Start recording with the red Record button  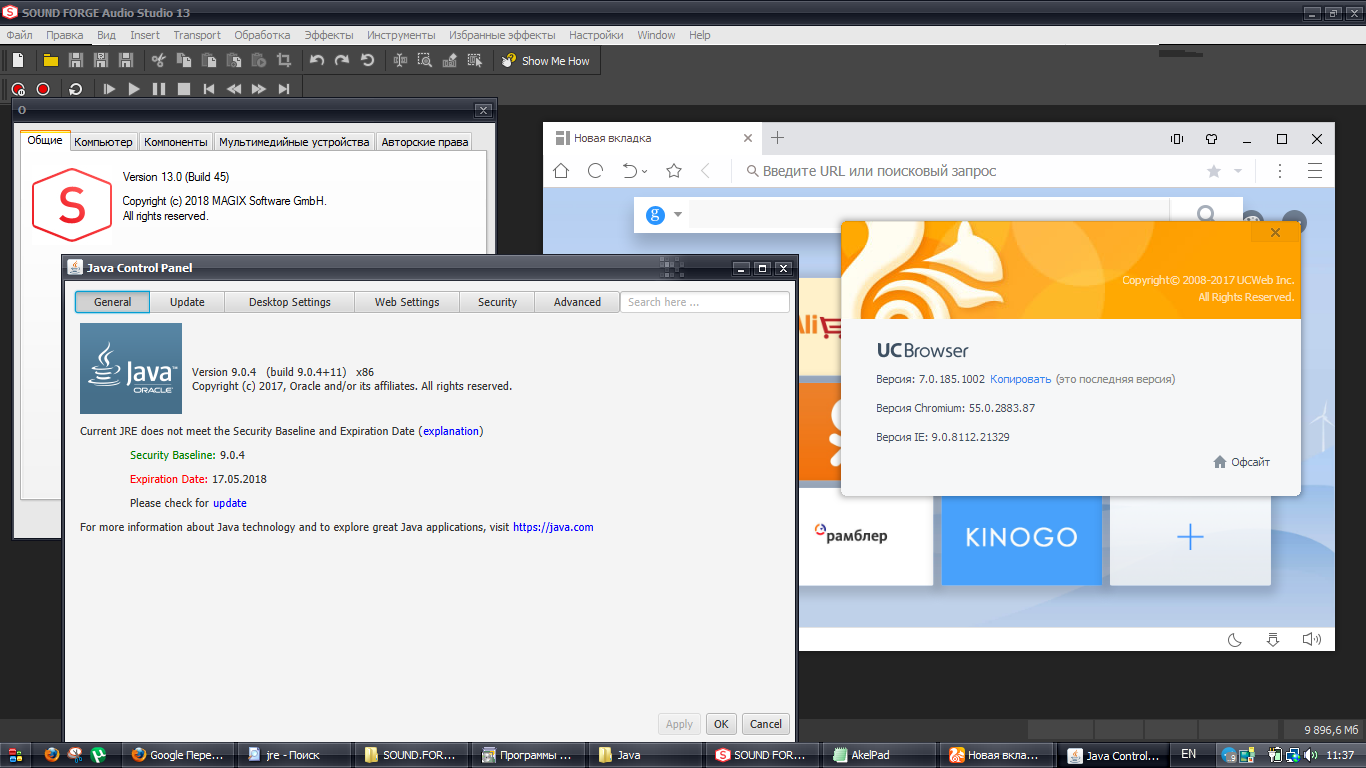(43, 89)
